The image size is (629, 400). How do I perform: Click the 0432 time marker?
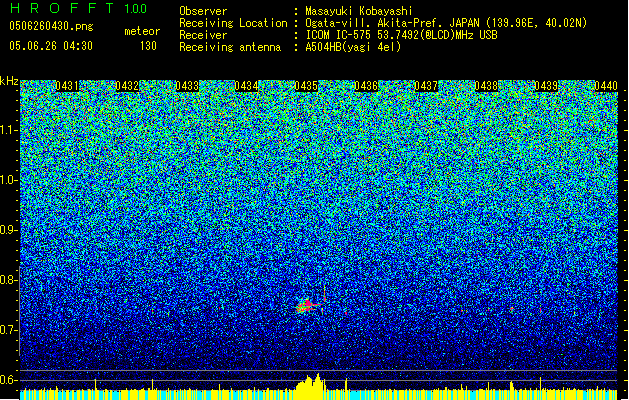(x=127, y=86)
